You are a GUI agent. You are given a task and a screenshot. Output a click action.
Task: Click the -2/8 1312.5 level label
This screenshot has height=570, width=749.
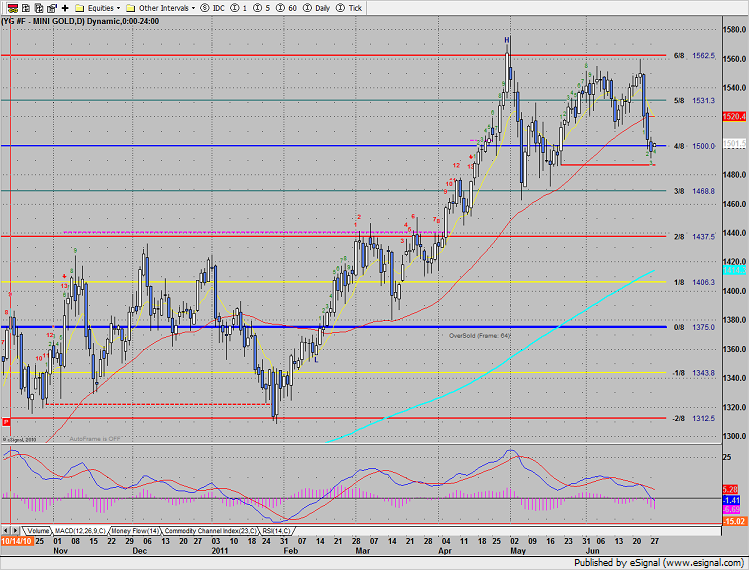[x=694, y=419]
